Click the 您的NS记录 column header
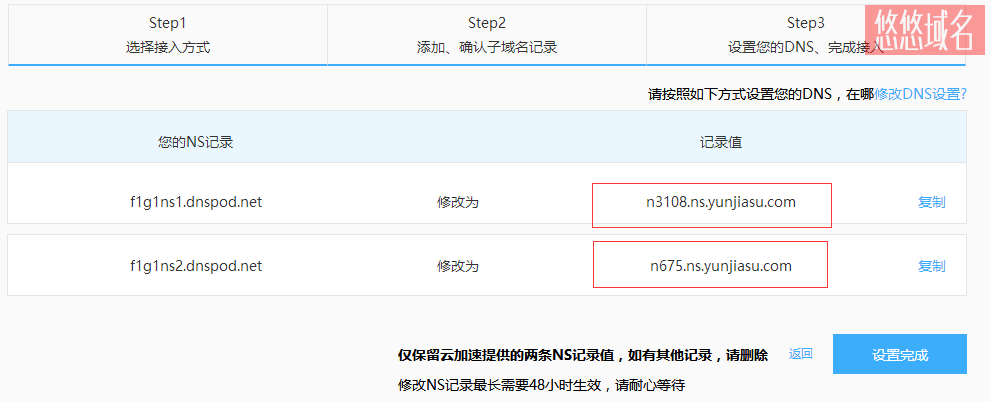 (196, 142)
